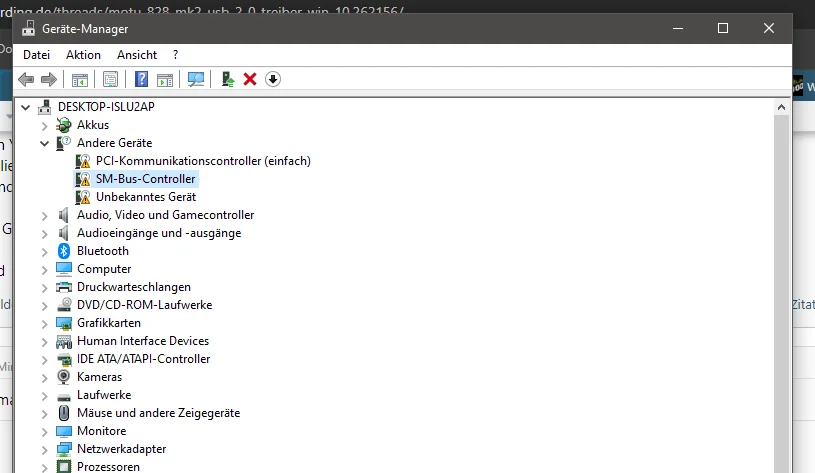The width and height of the screenshot is (815, 473).
Task: Click the disable device down-arrow icon
Action: coord(273,79)
